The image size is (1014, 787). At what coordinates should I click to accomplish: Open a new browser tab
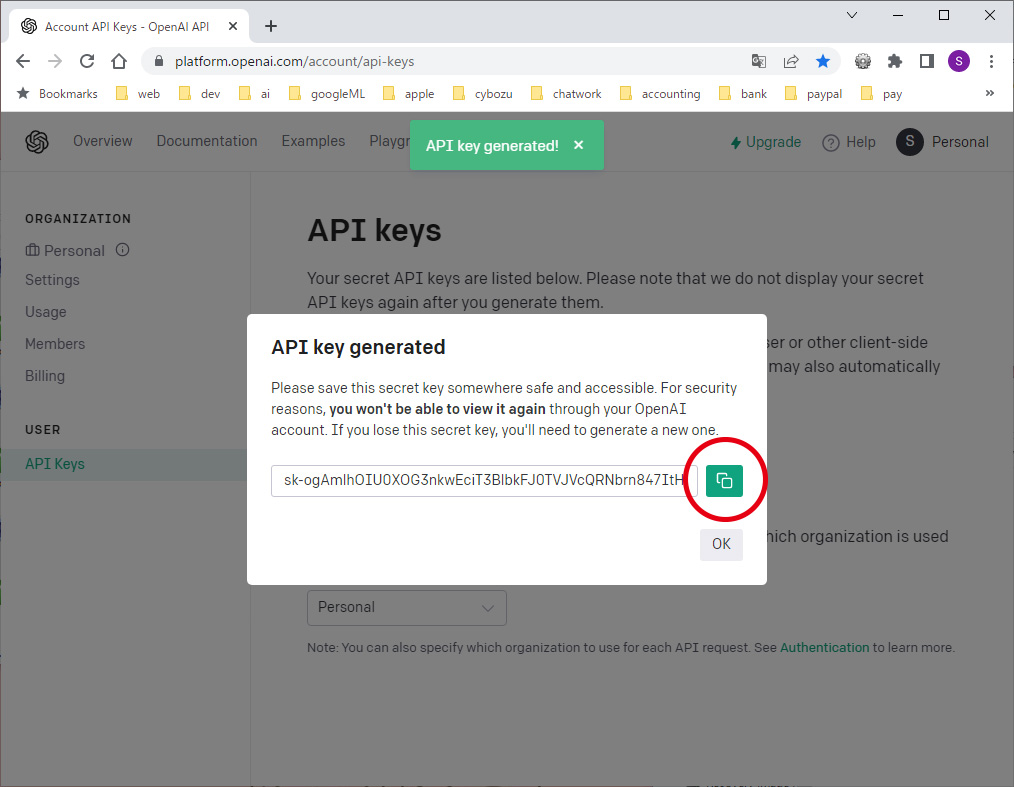coord(271,26)
